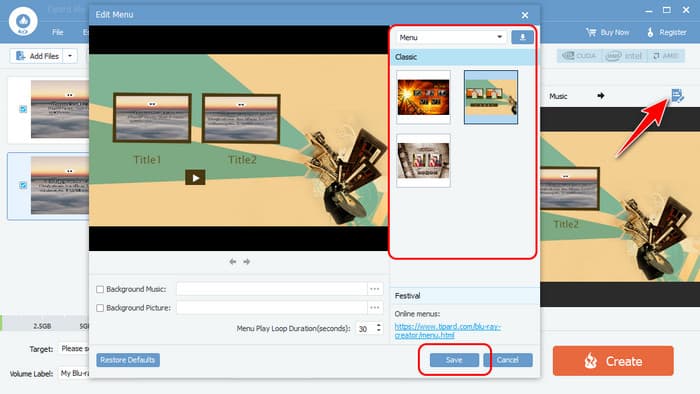The height and width of the screenshot is (394, 700).
Task: Click the Background Music path field
Action: 271,289
